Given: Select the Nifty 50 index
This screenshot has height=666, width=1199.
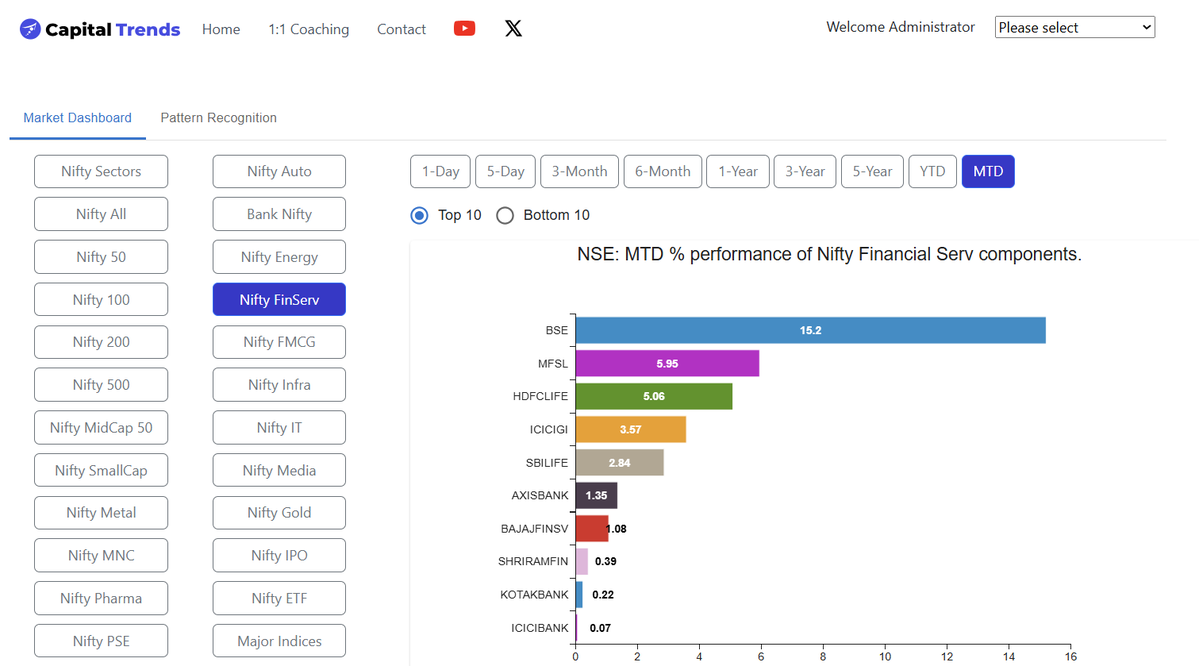Looking at the screenshot, I should point(101,257).
